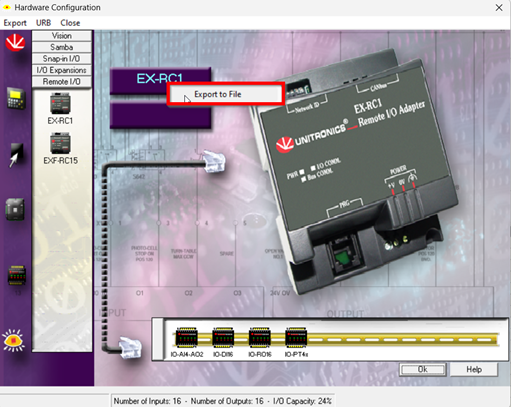Click the dark snap-in module sidebar icon

click(x=15, y=209)
